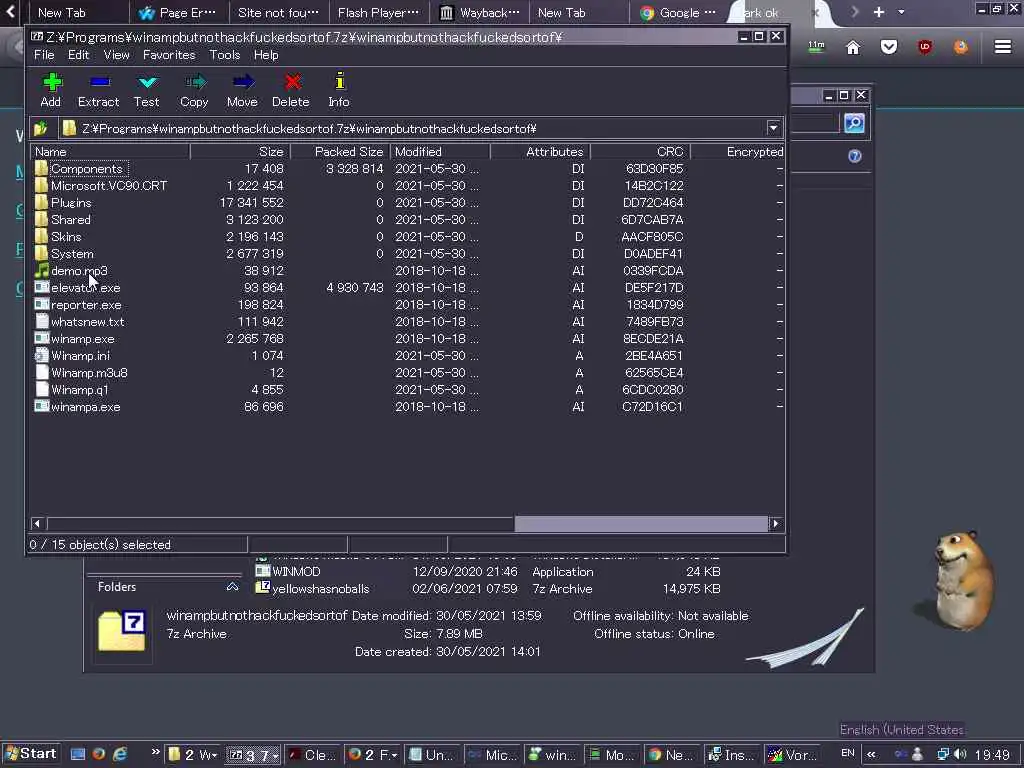Click the horizontal scrollbar thumb
This screenshot has width=1024, height=768.
pyautogui.click(x=641, y=524)
